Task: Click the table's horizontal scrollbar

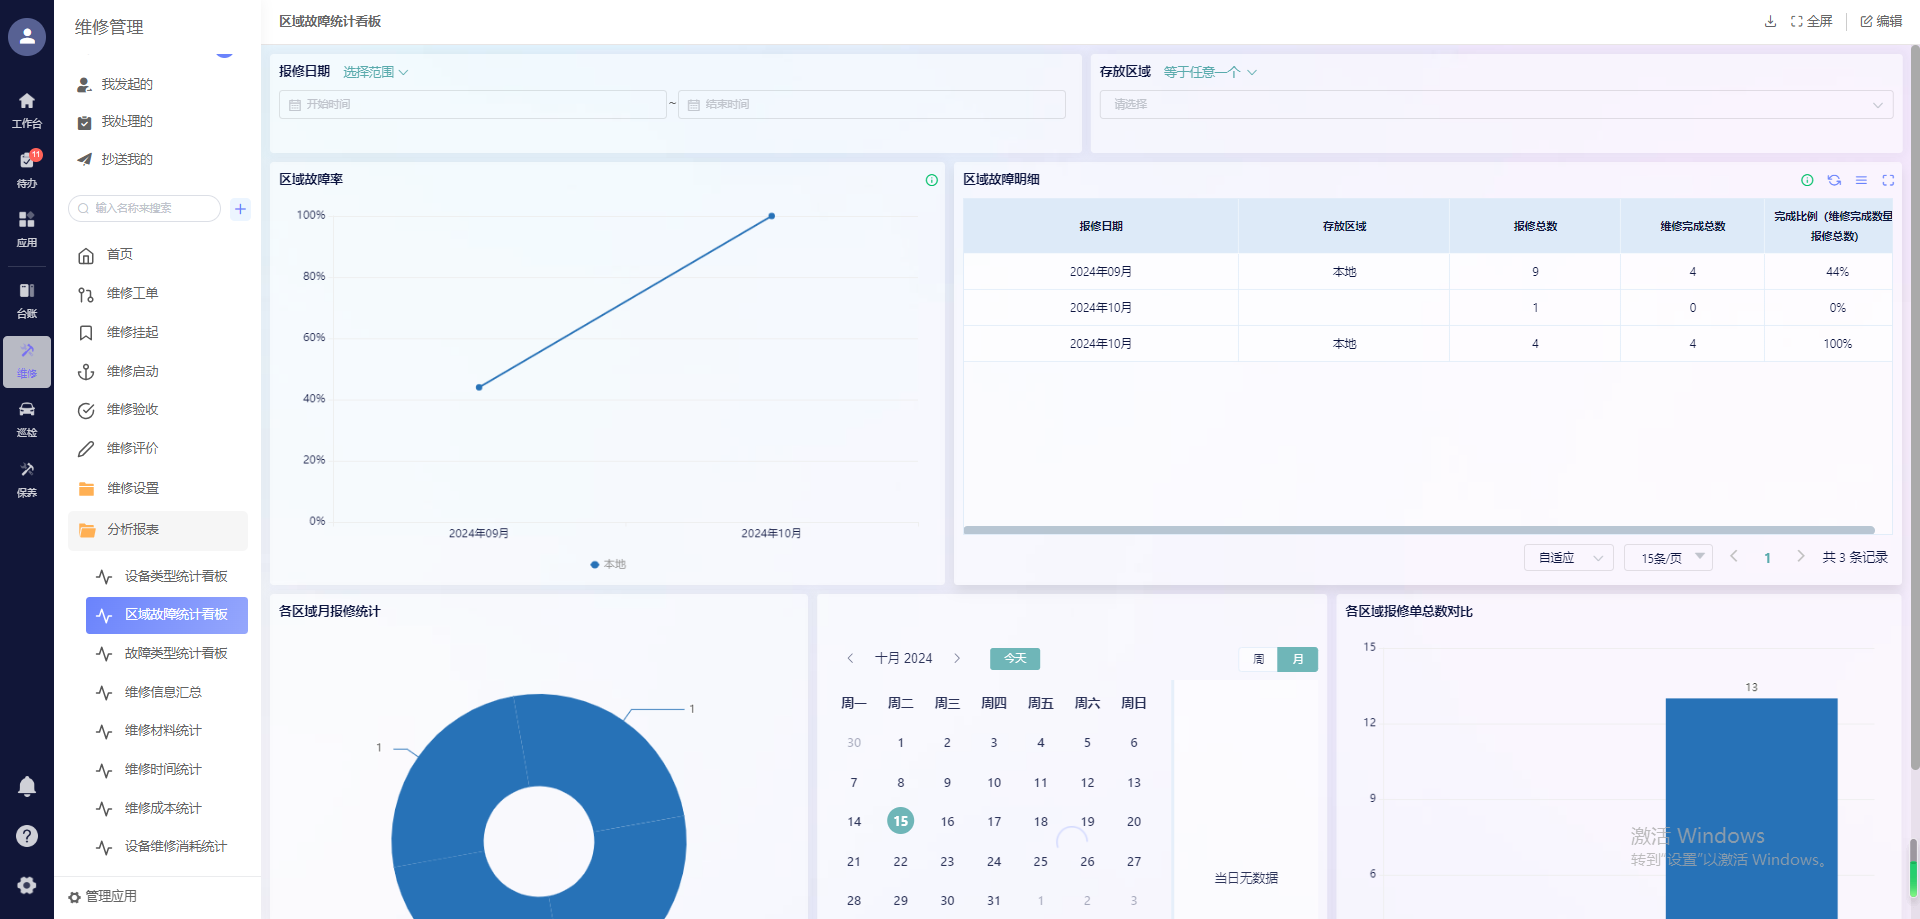Action: pyautogui.click(x=1418, y=530)
